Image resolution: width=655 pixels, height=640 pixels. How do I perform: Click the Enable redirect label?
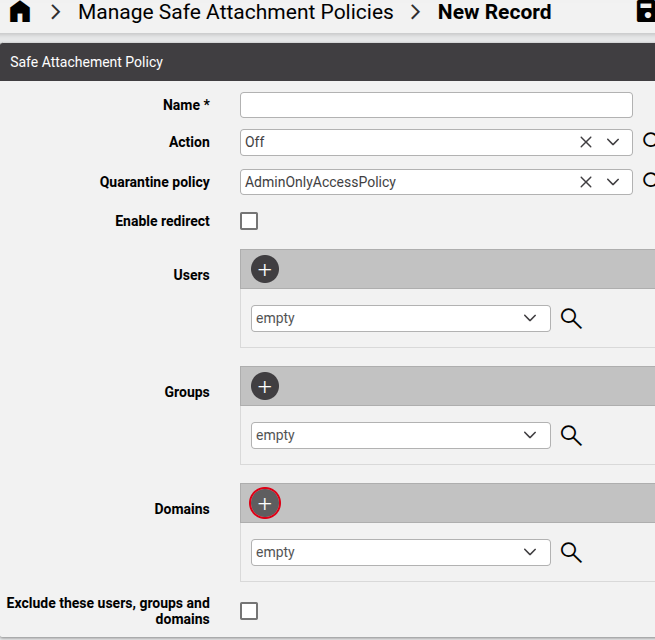click(162, 221)
